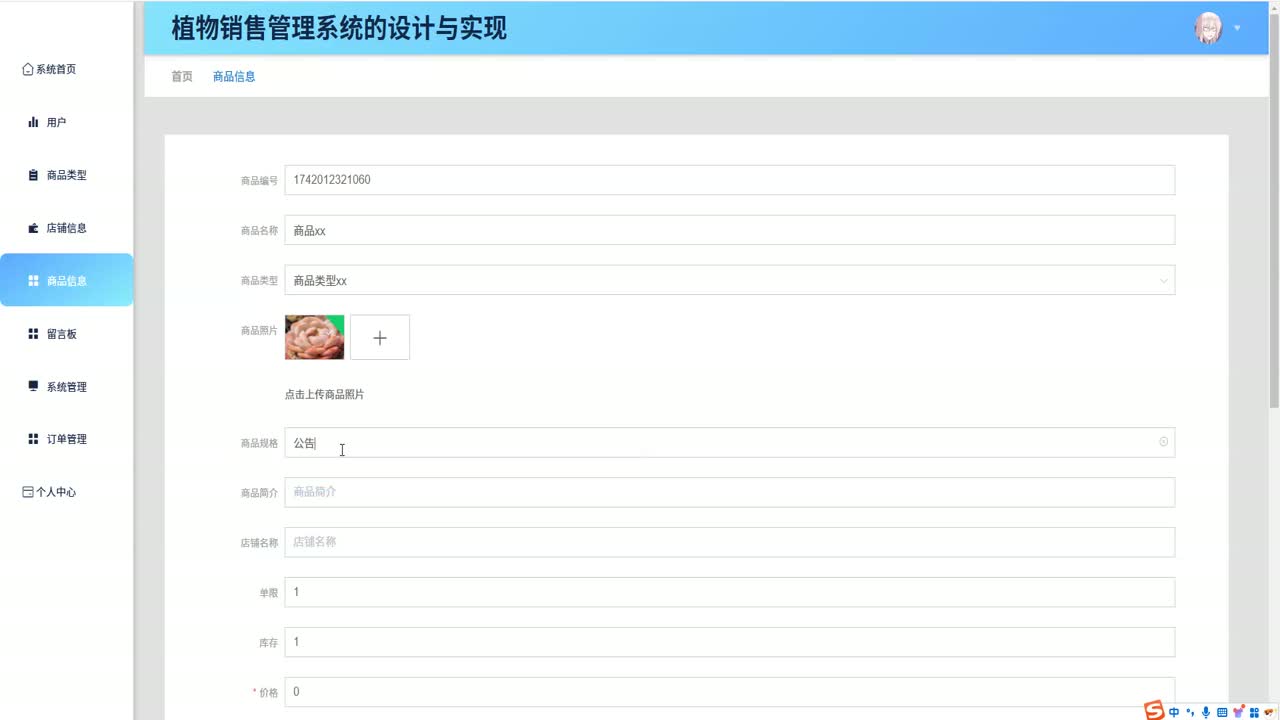Click the card icon beside 个人中心
The image size is (1280, 720).
28,492
